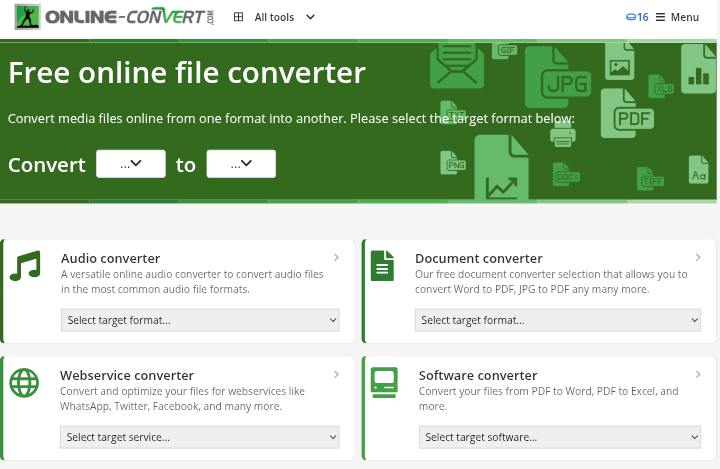Open the Software converter heading link
The width and height of the screenshot is (720, 469).
pos(478,375)
